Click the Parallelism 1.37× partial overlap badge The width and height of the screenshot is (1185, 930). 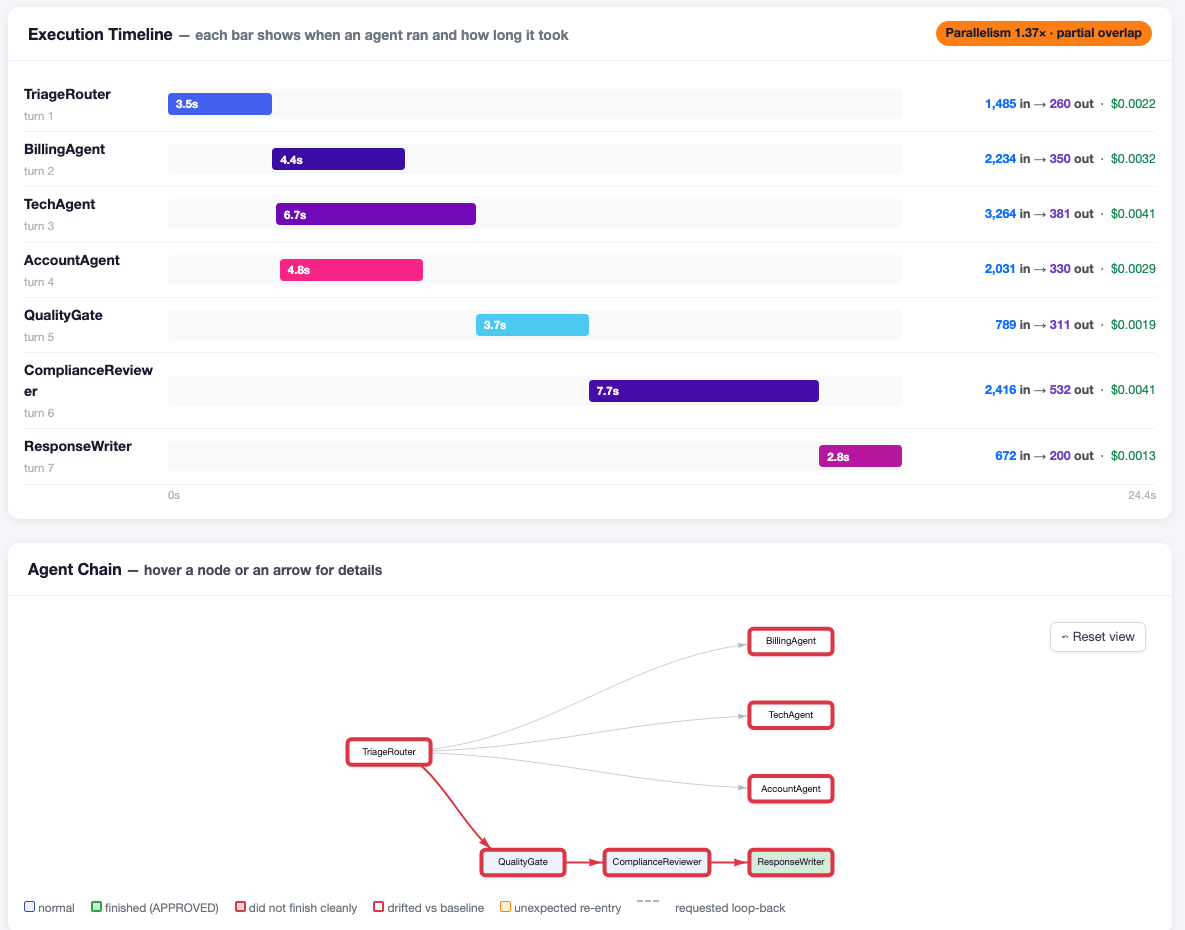tap(1043, 33)
